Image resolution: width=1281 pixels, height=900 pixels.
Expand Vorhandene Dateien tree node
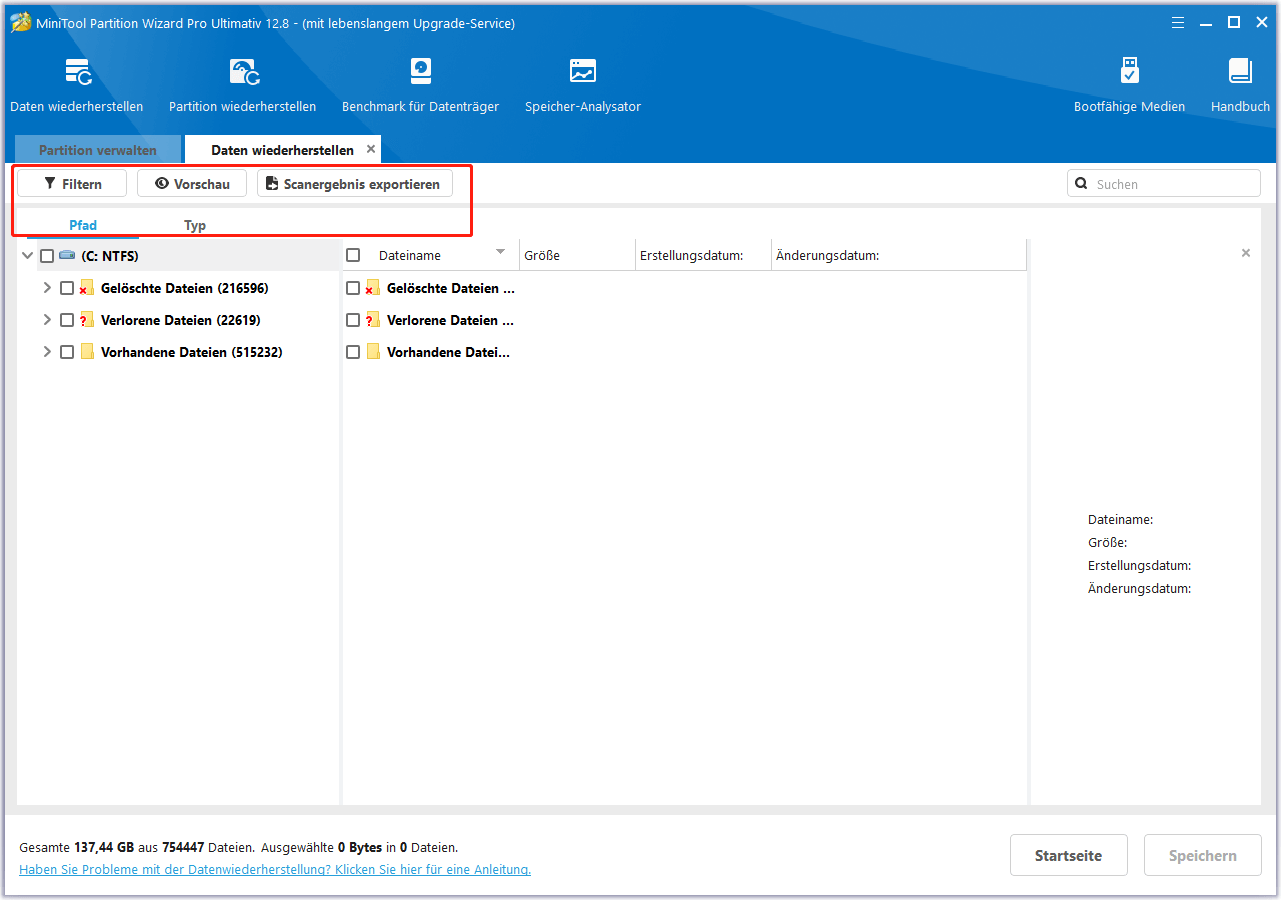47,352
